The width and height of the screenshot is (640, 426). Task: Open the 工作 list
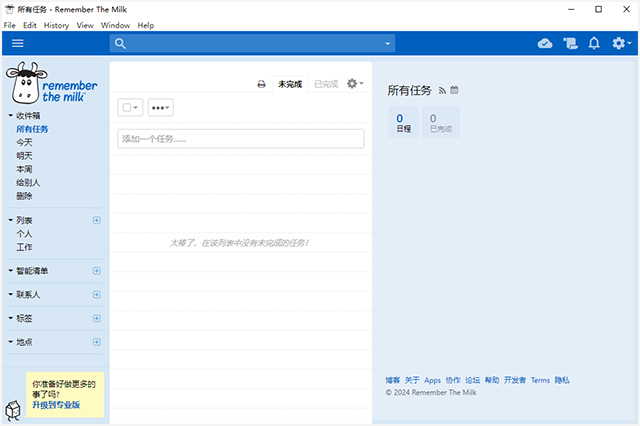pyautogui.click(x=24, y=247)
